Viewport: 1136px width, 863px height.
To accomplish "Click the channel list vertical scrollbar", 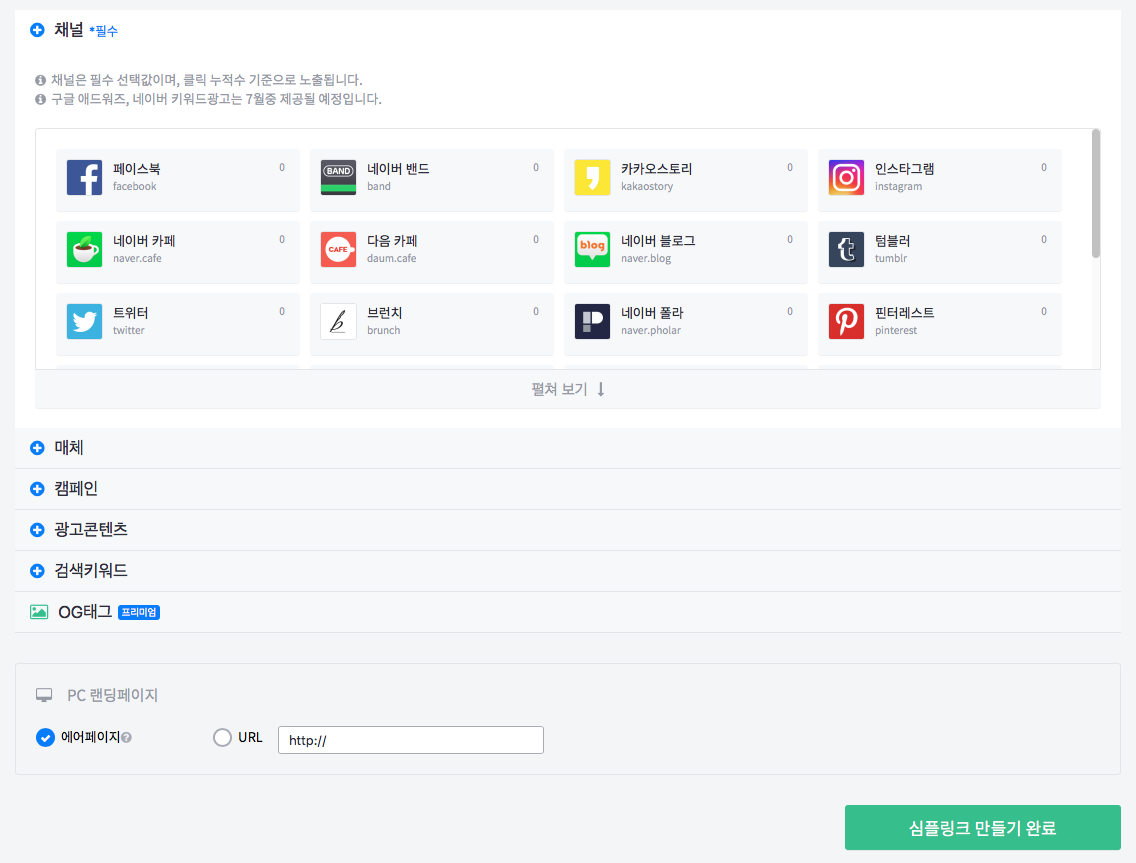I will pos(1095,193).
